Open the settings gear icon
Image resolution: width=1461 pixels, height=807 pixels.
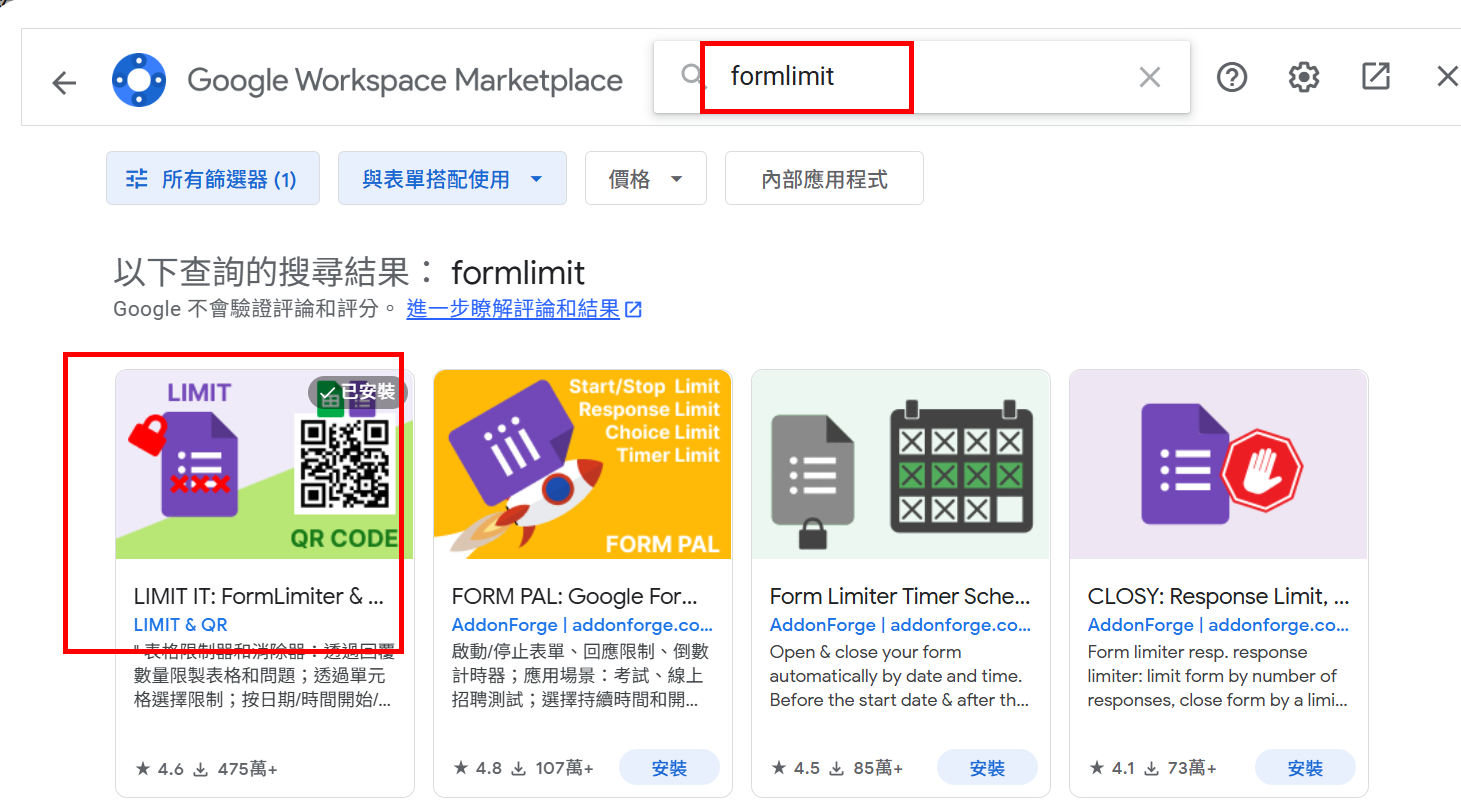[x=1303, y=77]
